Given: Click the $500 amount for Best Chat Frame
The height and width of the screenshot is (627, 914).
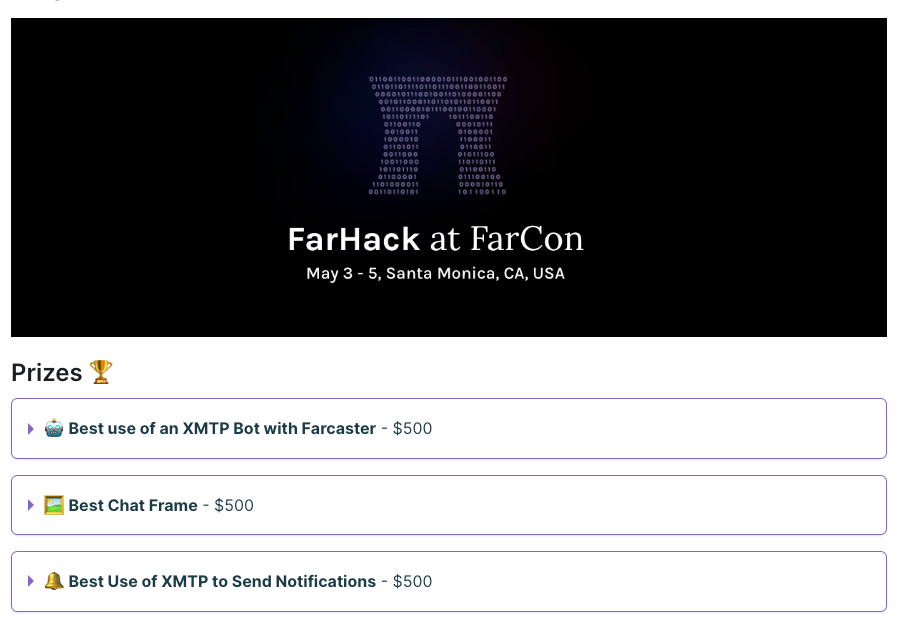Looking at the screenshot, I should tap(234, 506).
